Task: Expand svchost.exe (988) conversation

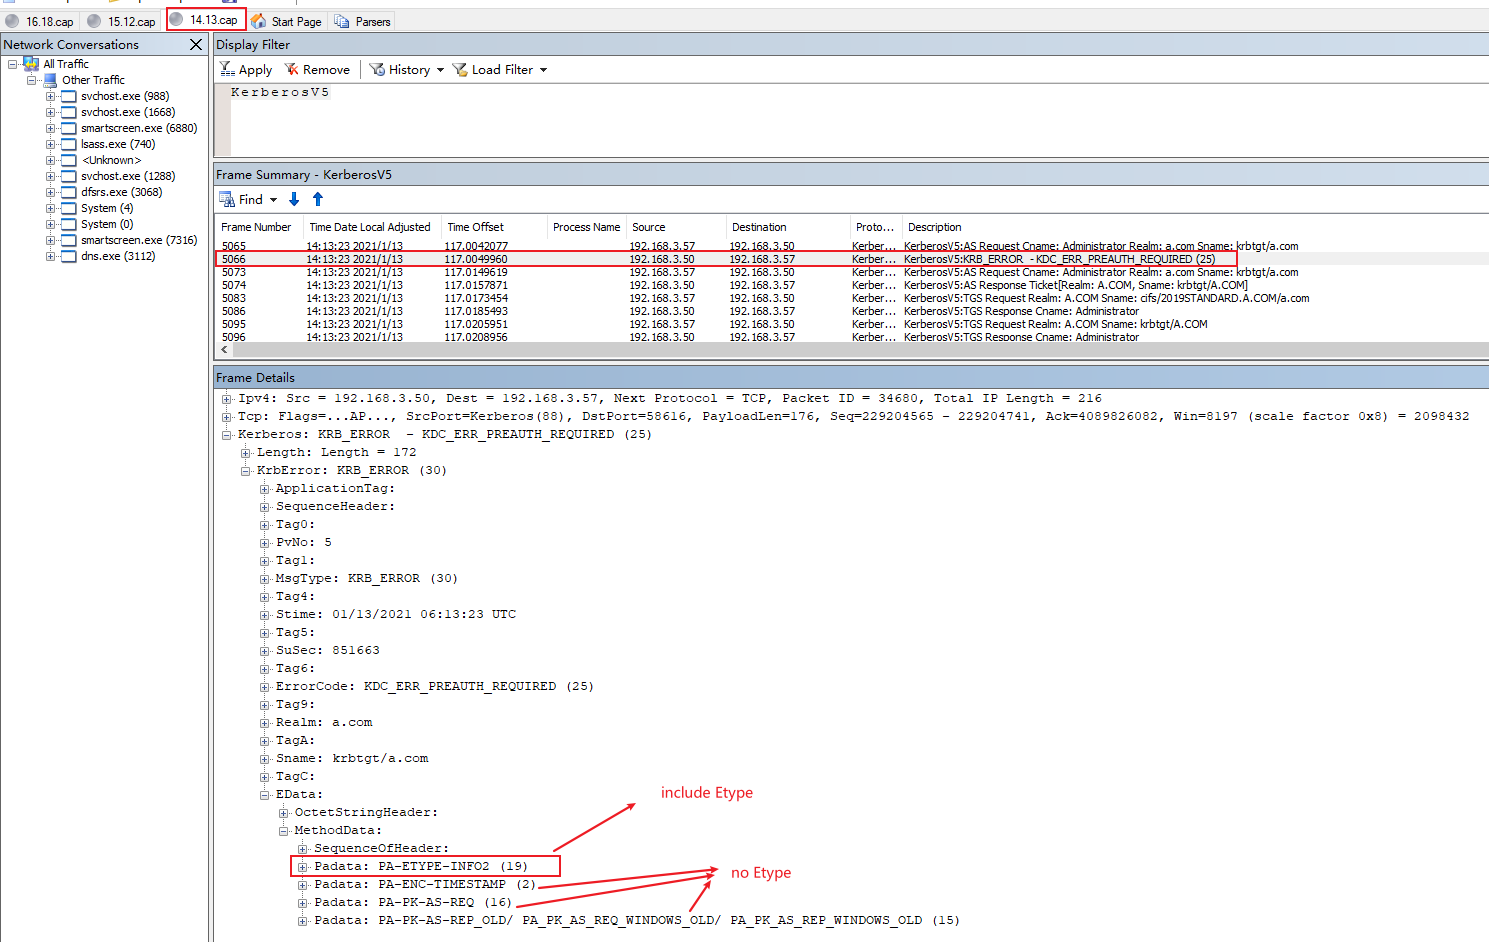Action: click(x=51, y=96)
